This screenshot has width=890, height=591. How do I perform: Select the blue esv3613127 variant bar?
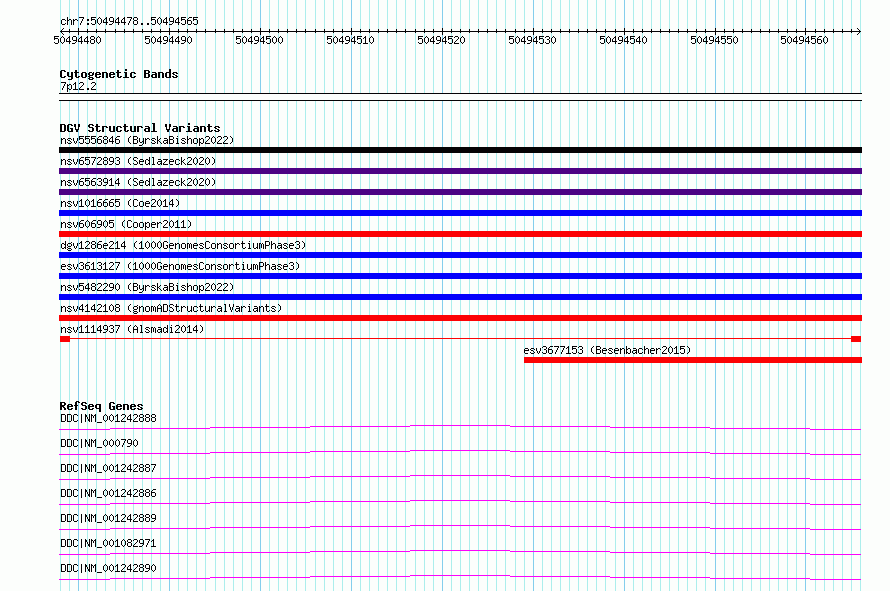coord(460,276)
